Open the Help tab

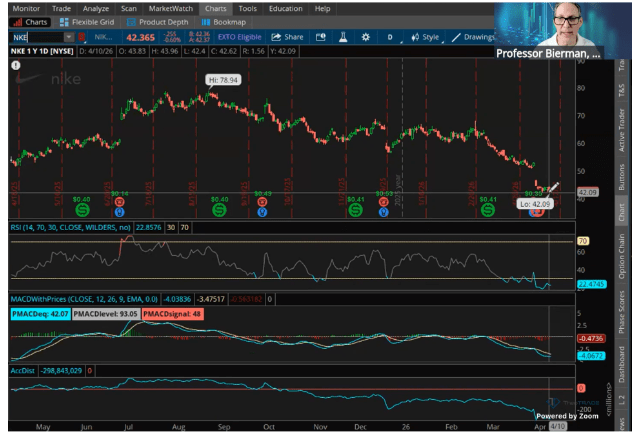[322, 9]
